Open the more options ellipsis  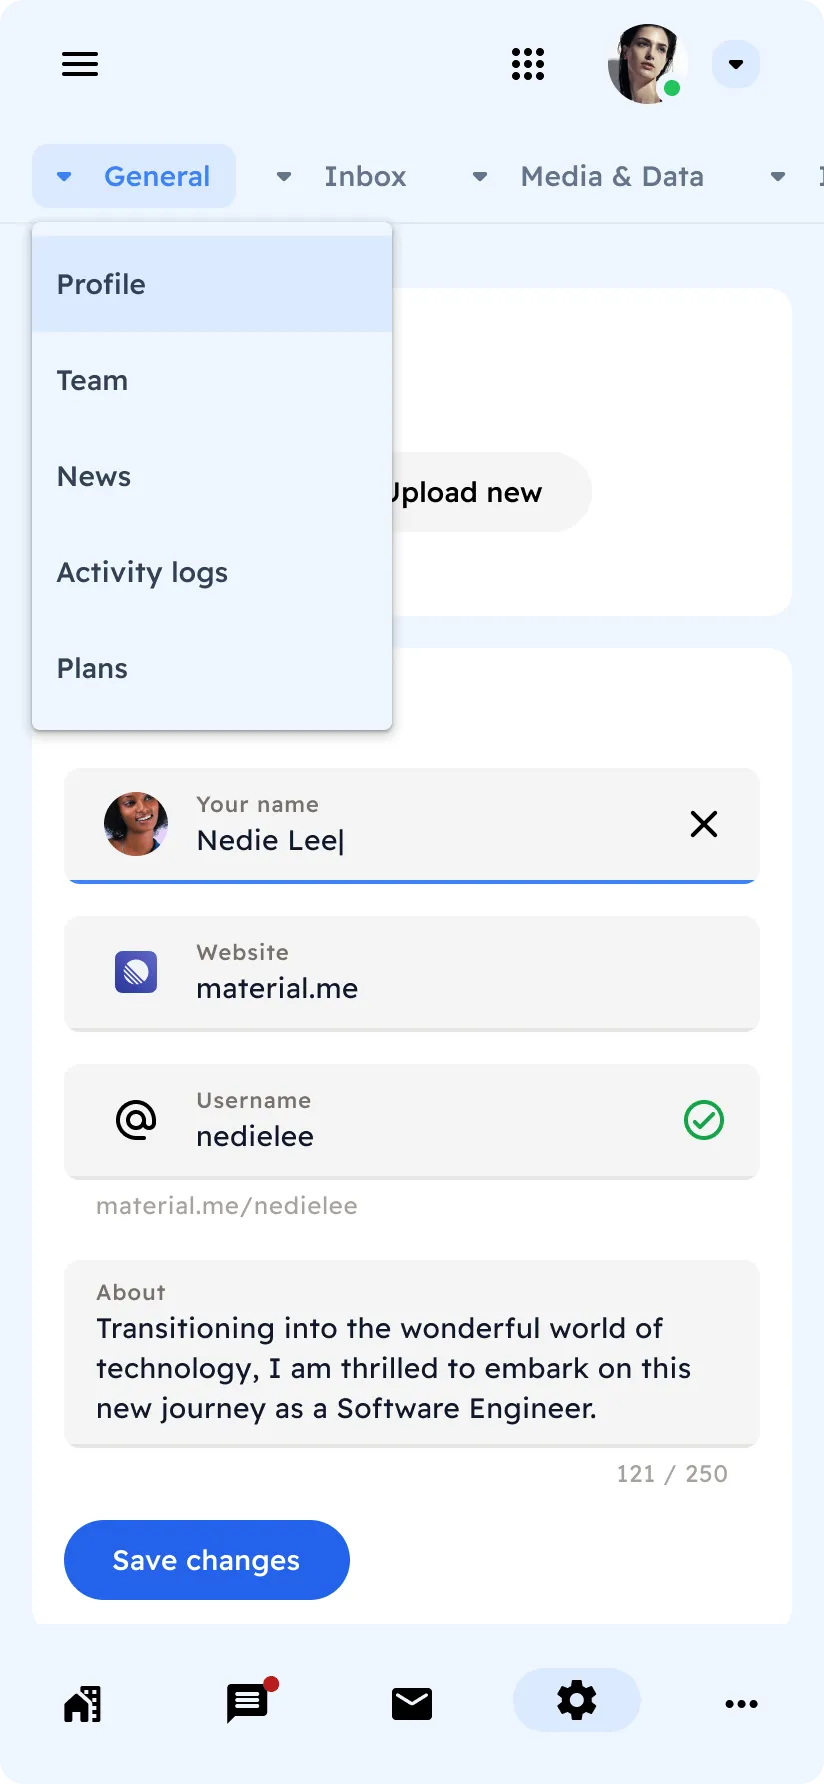(x=741, y=1703)
